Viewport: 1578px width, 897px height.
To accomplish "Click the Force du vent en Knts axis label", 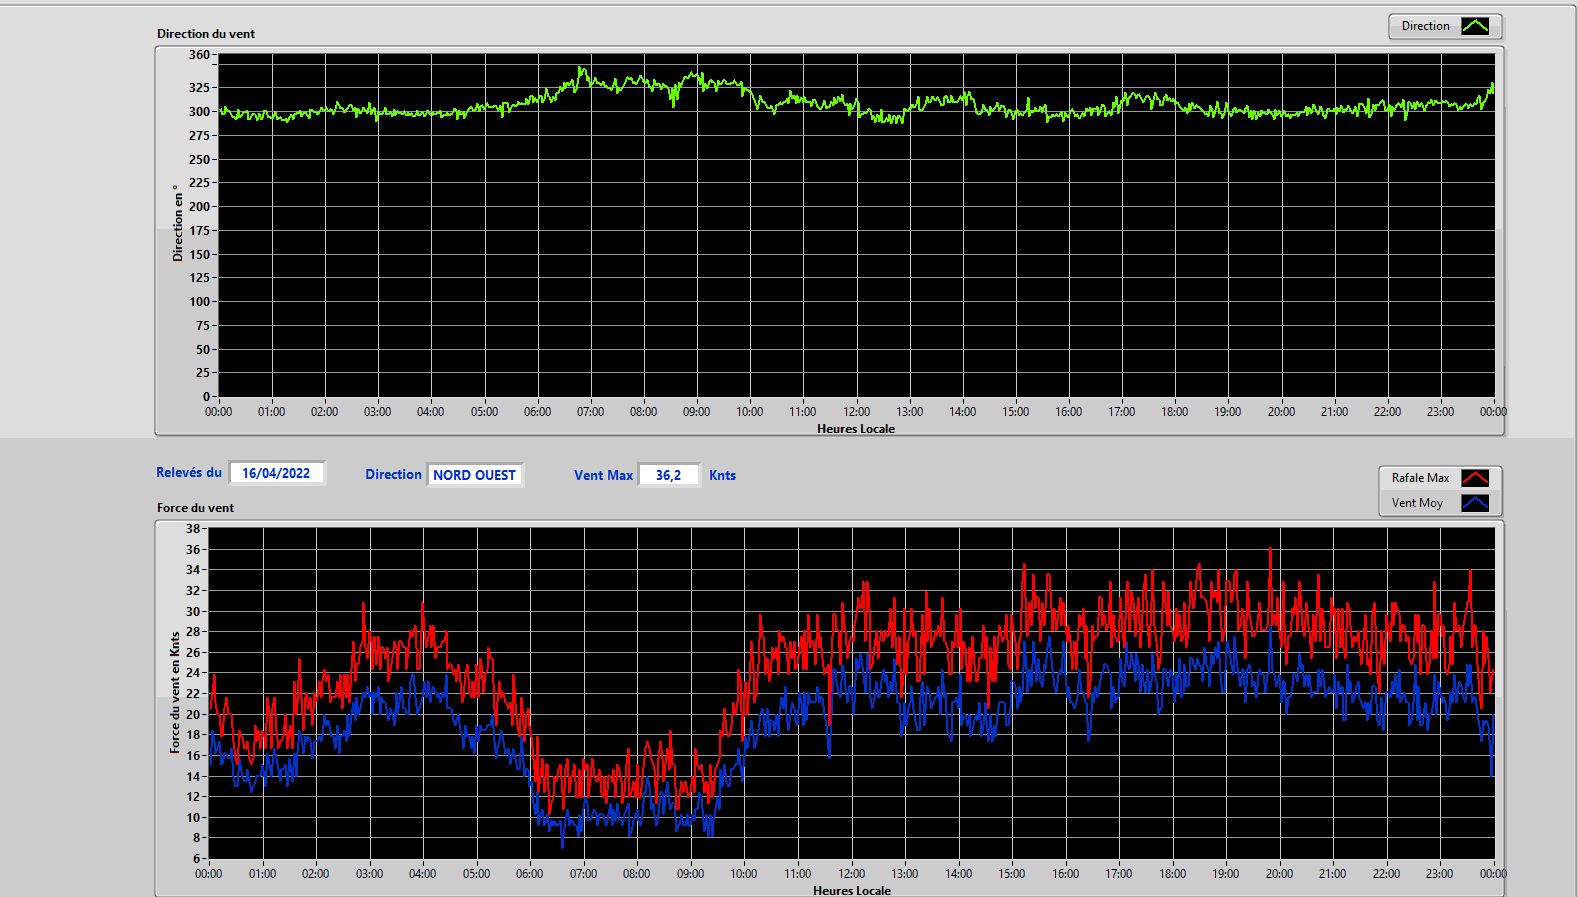I will 175,692.
